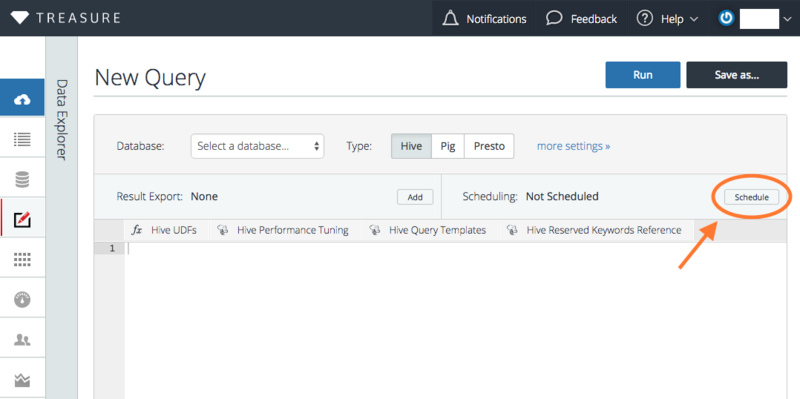Open the Help menu dropdown
The height and width of the screenshot is (399, 800).
pyautogui.click(x=667, y=19)
